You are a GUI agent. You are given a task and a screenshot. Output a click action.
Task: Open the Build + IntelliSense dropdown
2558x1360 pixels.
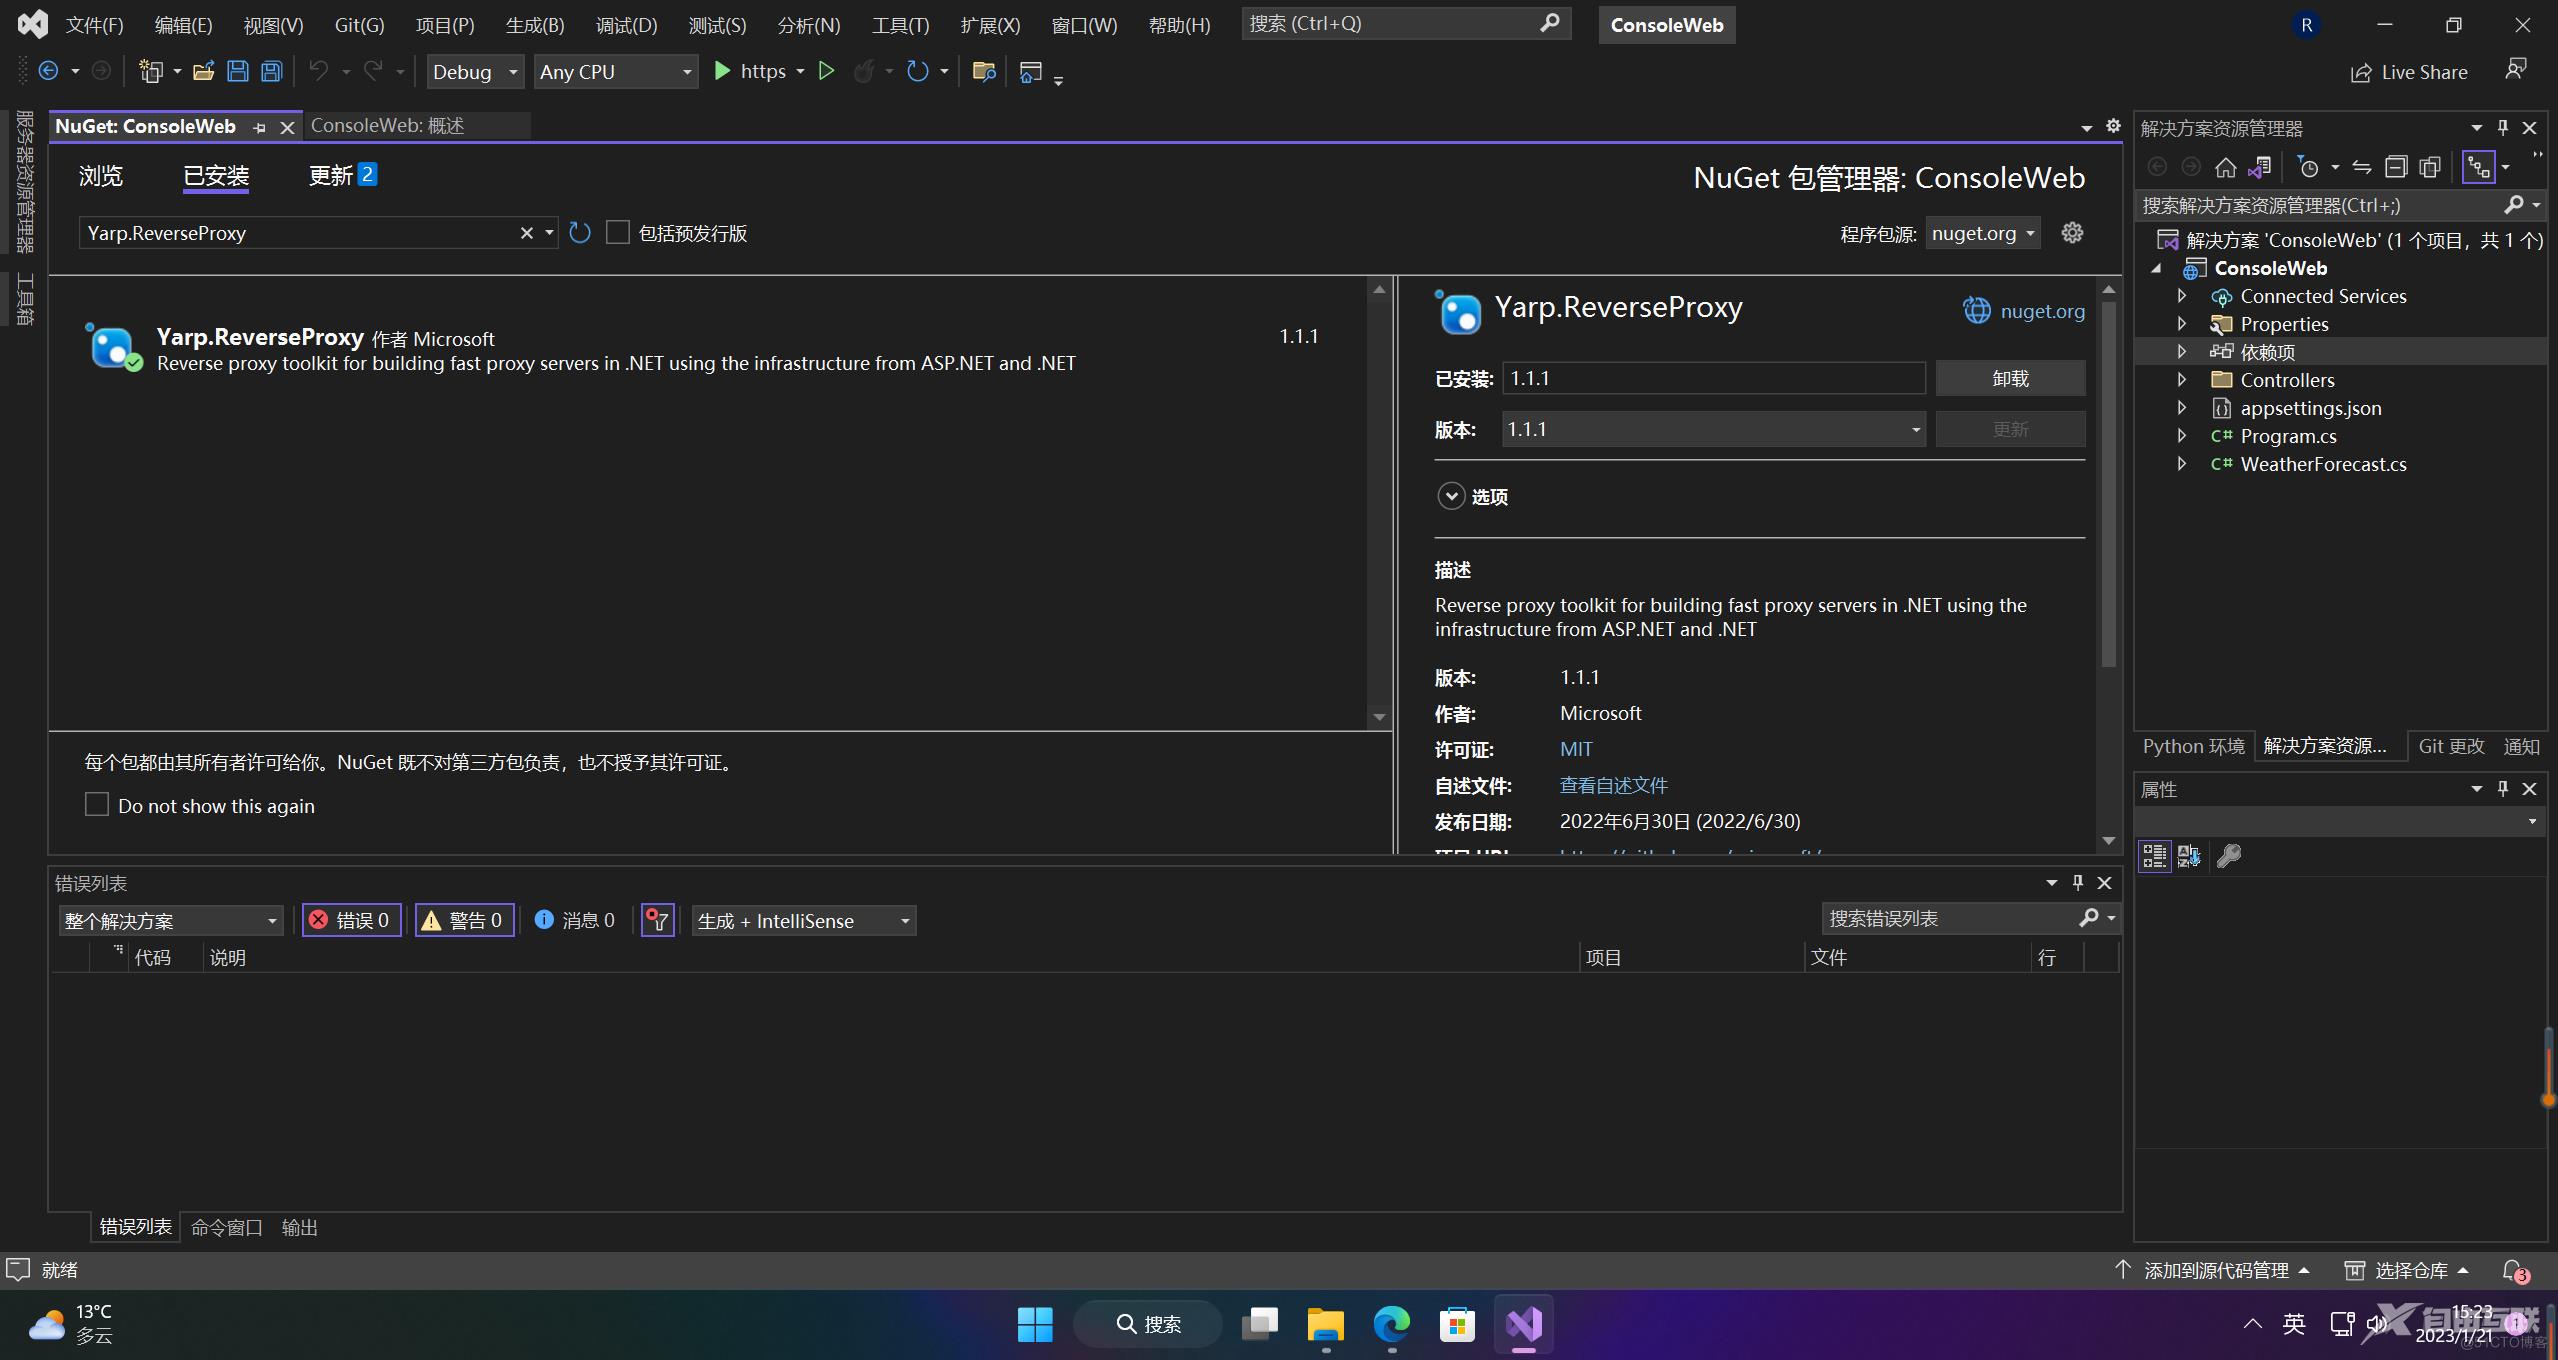click(x=804, y=920)
